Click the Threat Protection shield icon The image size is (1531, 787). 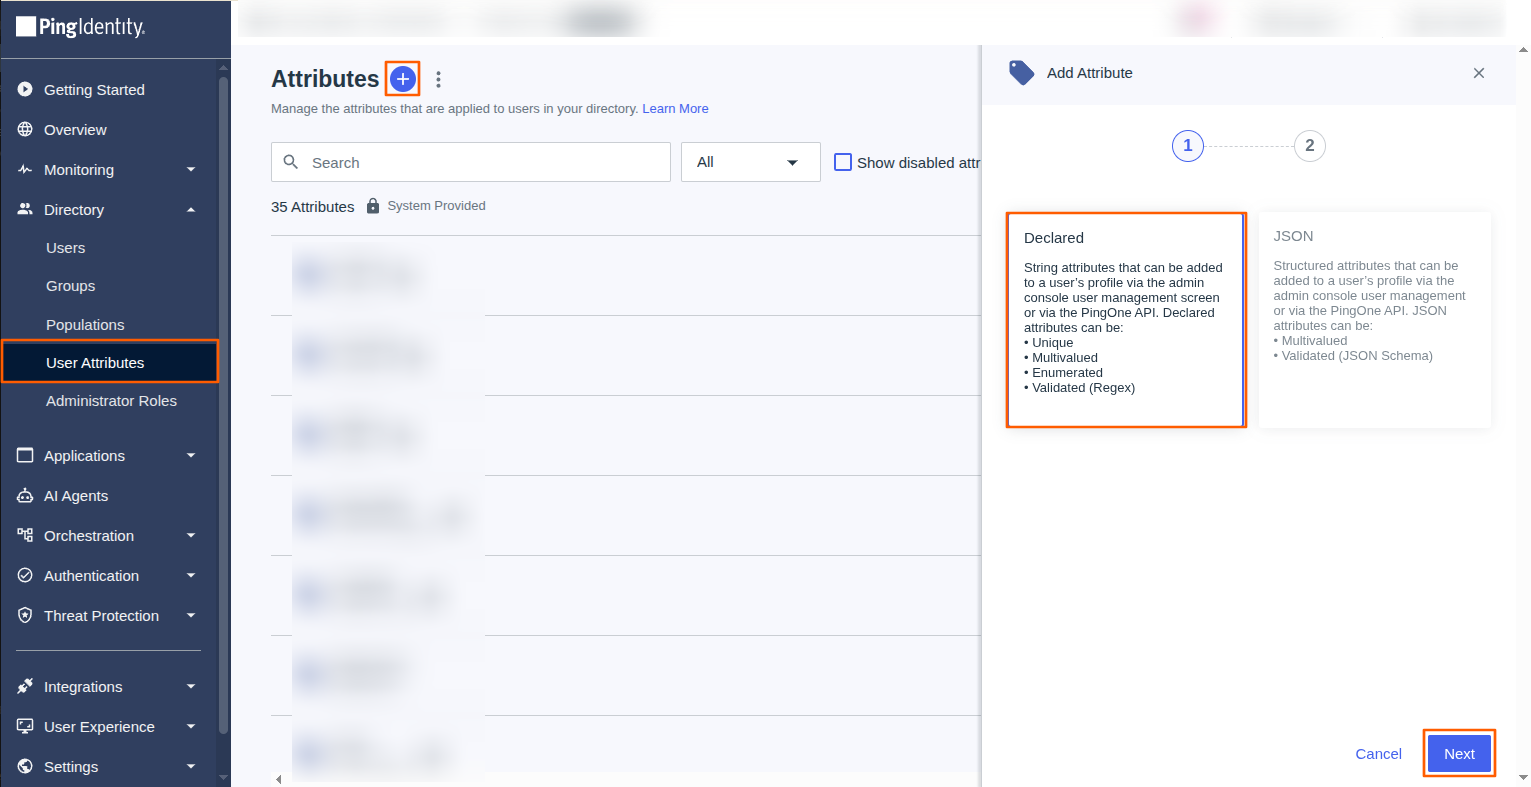(25, 616)
